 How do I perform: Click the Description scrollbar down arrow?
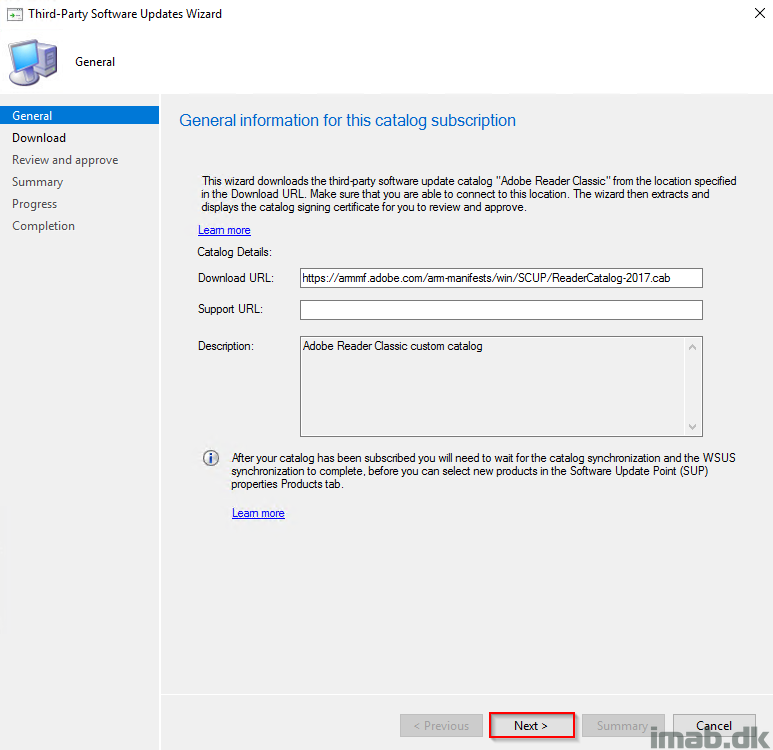[x=693, y=427]
